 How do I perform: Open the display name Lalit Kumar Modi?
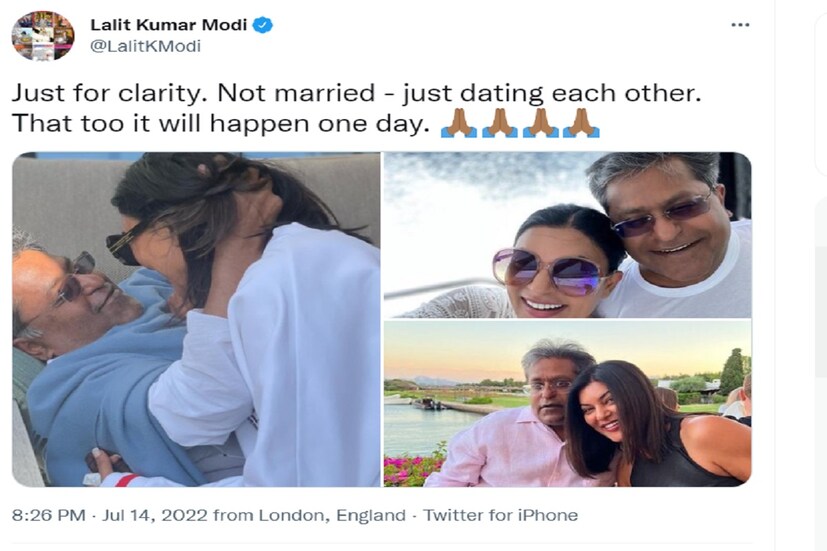169,25
